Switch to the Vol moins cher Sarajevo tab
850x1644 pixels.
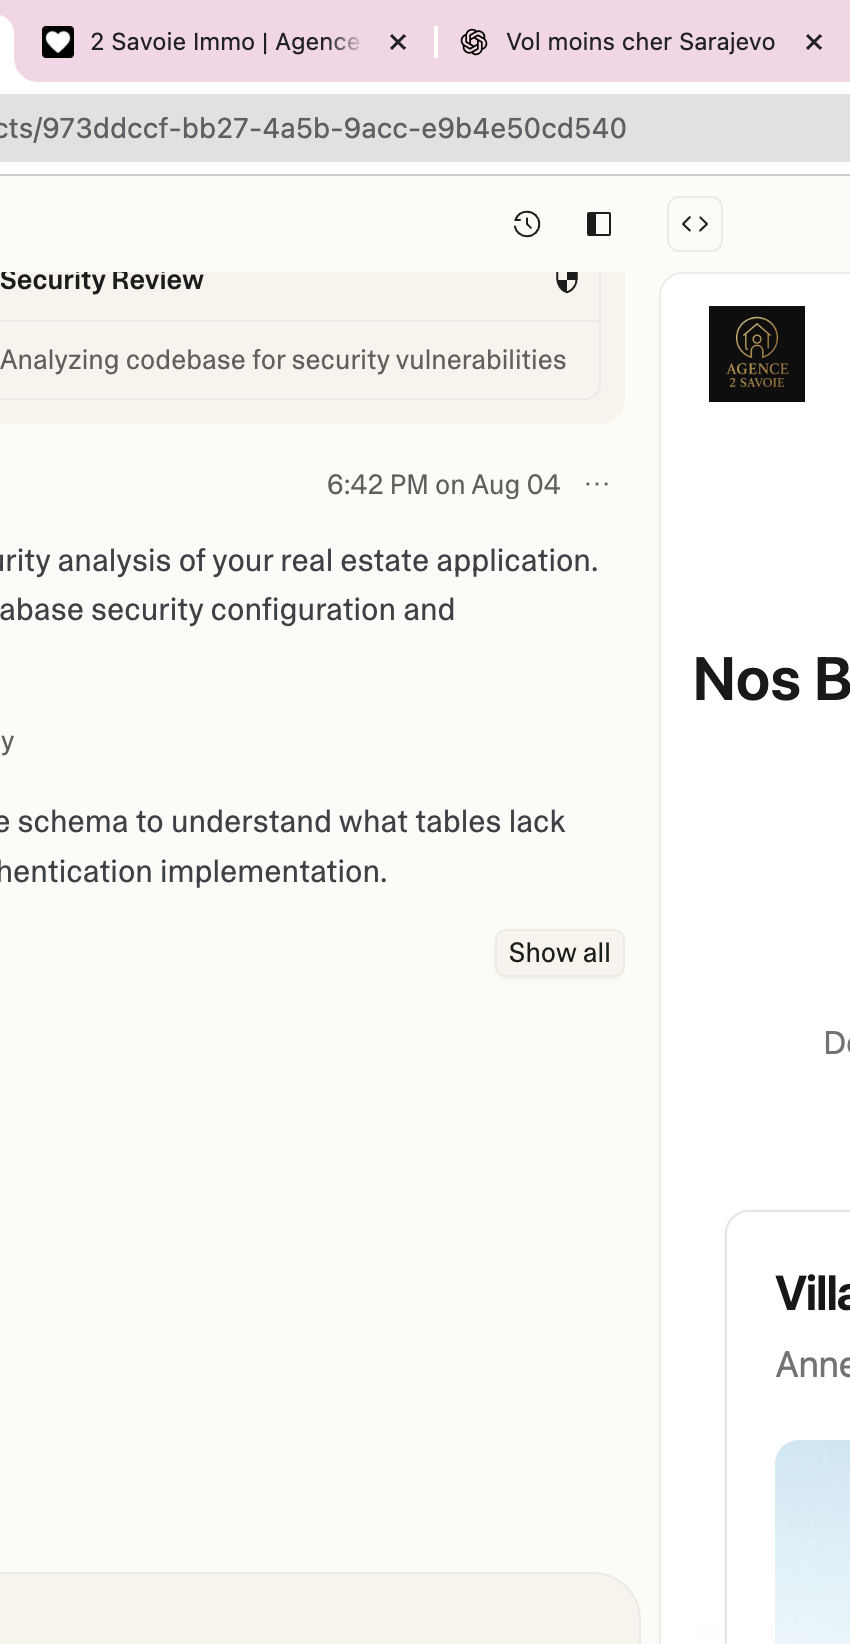(x=640, y=42)
